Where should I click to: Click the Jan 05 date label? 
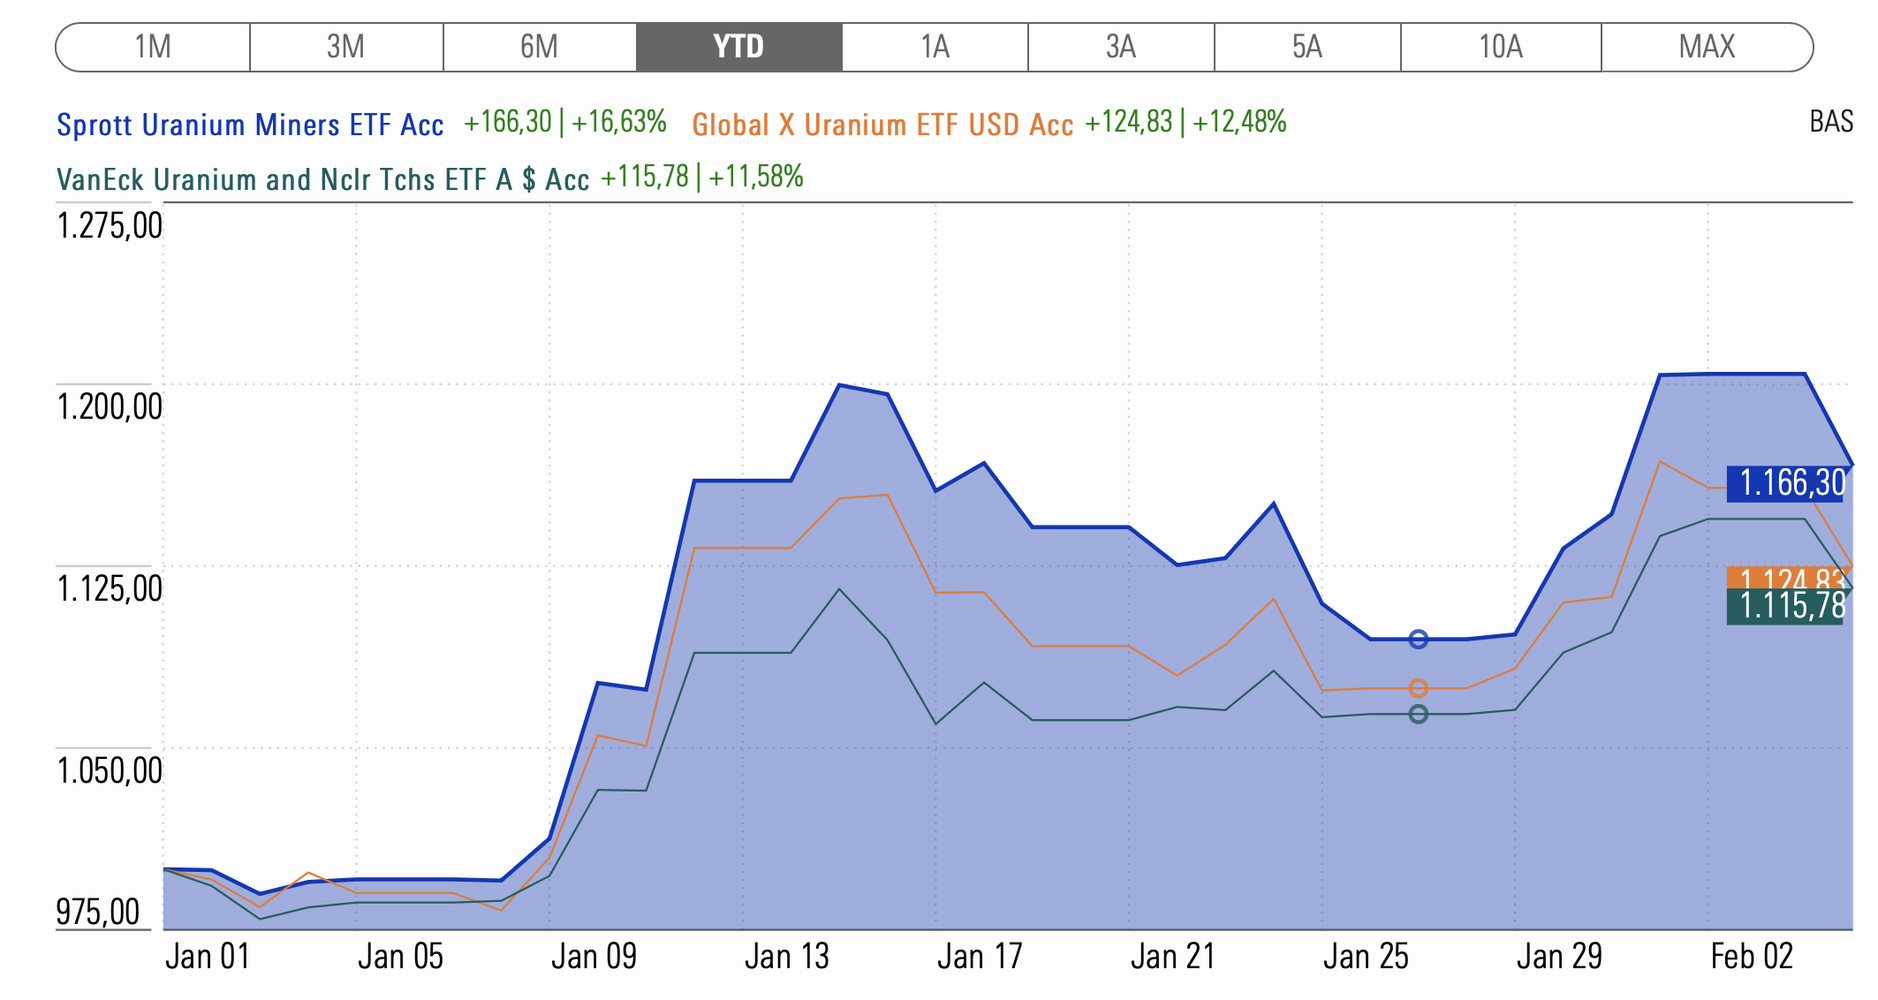(x=400, y=957)
